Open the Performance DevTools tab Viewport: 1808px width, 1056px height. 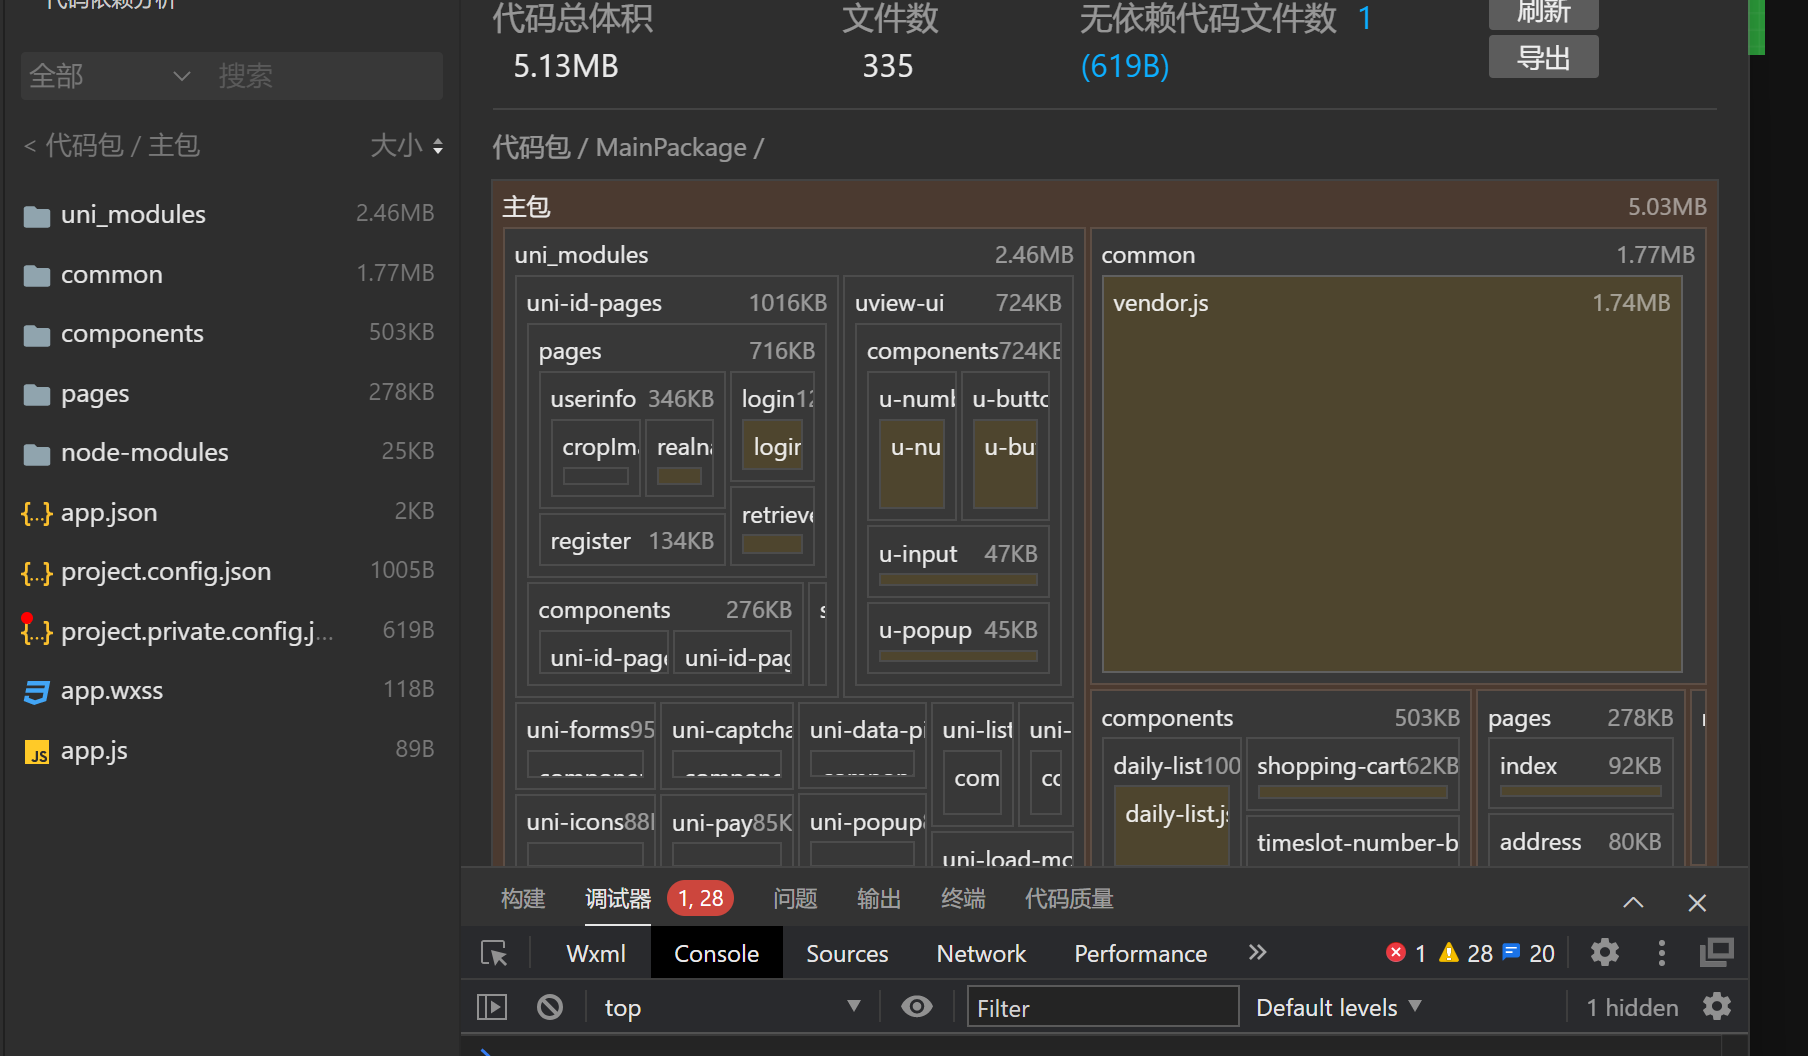(x=1140, y=954)
